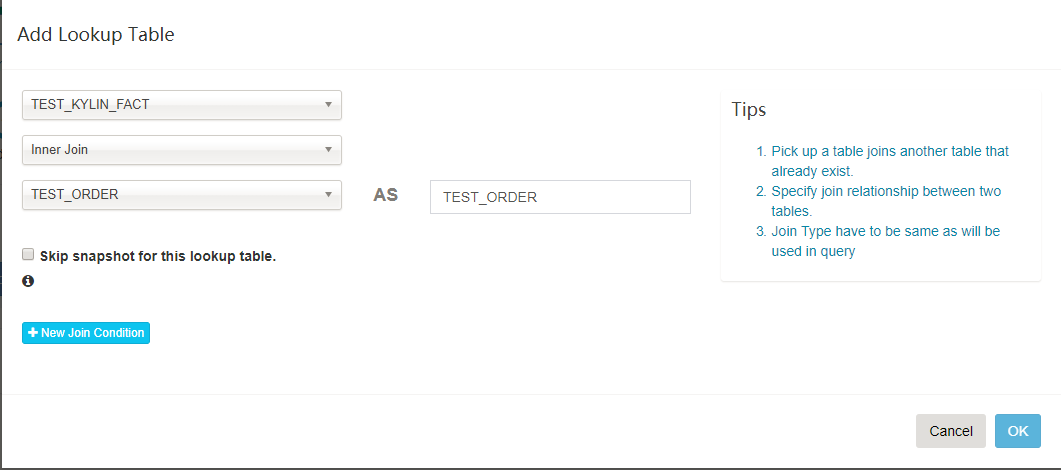
Task: Click the arrow on the TEST_ORDER selector
Action: coord(328,195)
